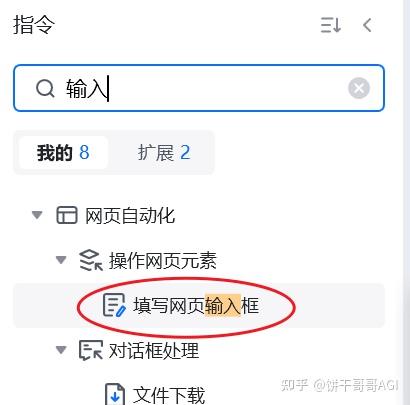The height and width of the screenshot is (405, 410).
Task: Click the 指令 panel title
Action: (34, 25)
